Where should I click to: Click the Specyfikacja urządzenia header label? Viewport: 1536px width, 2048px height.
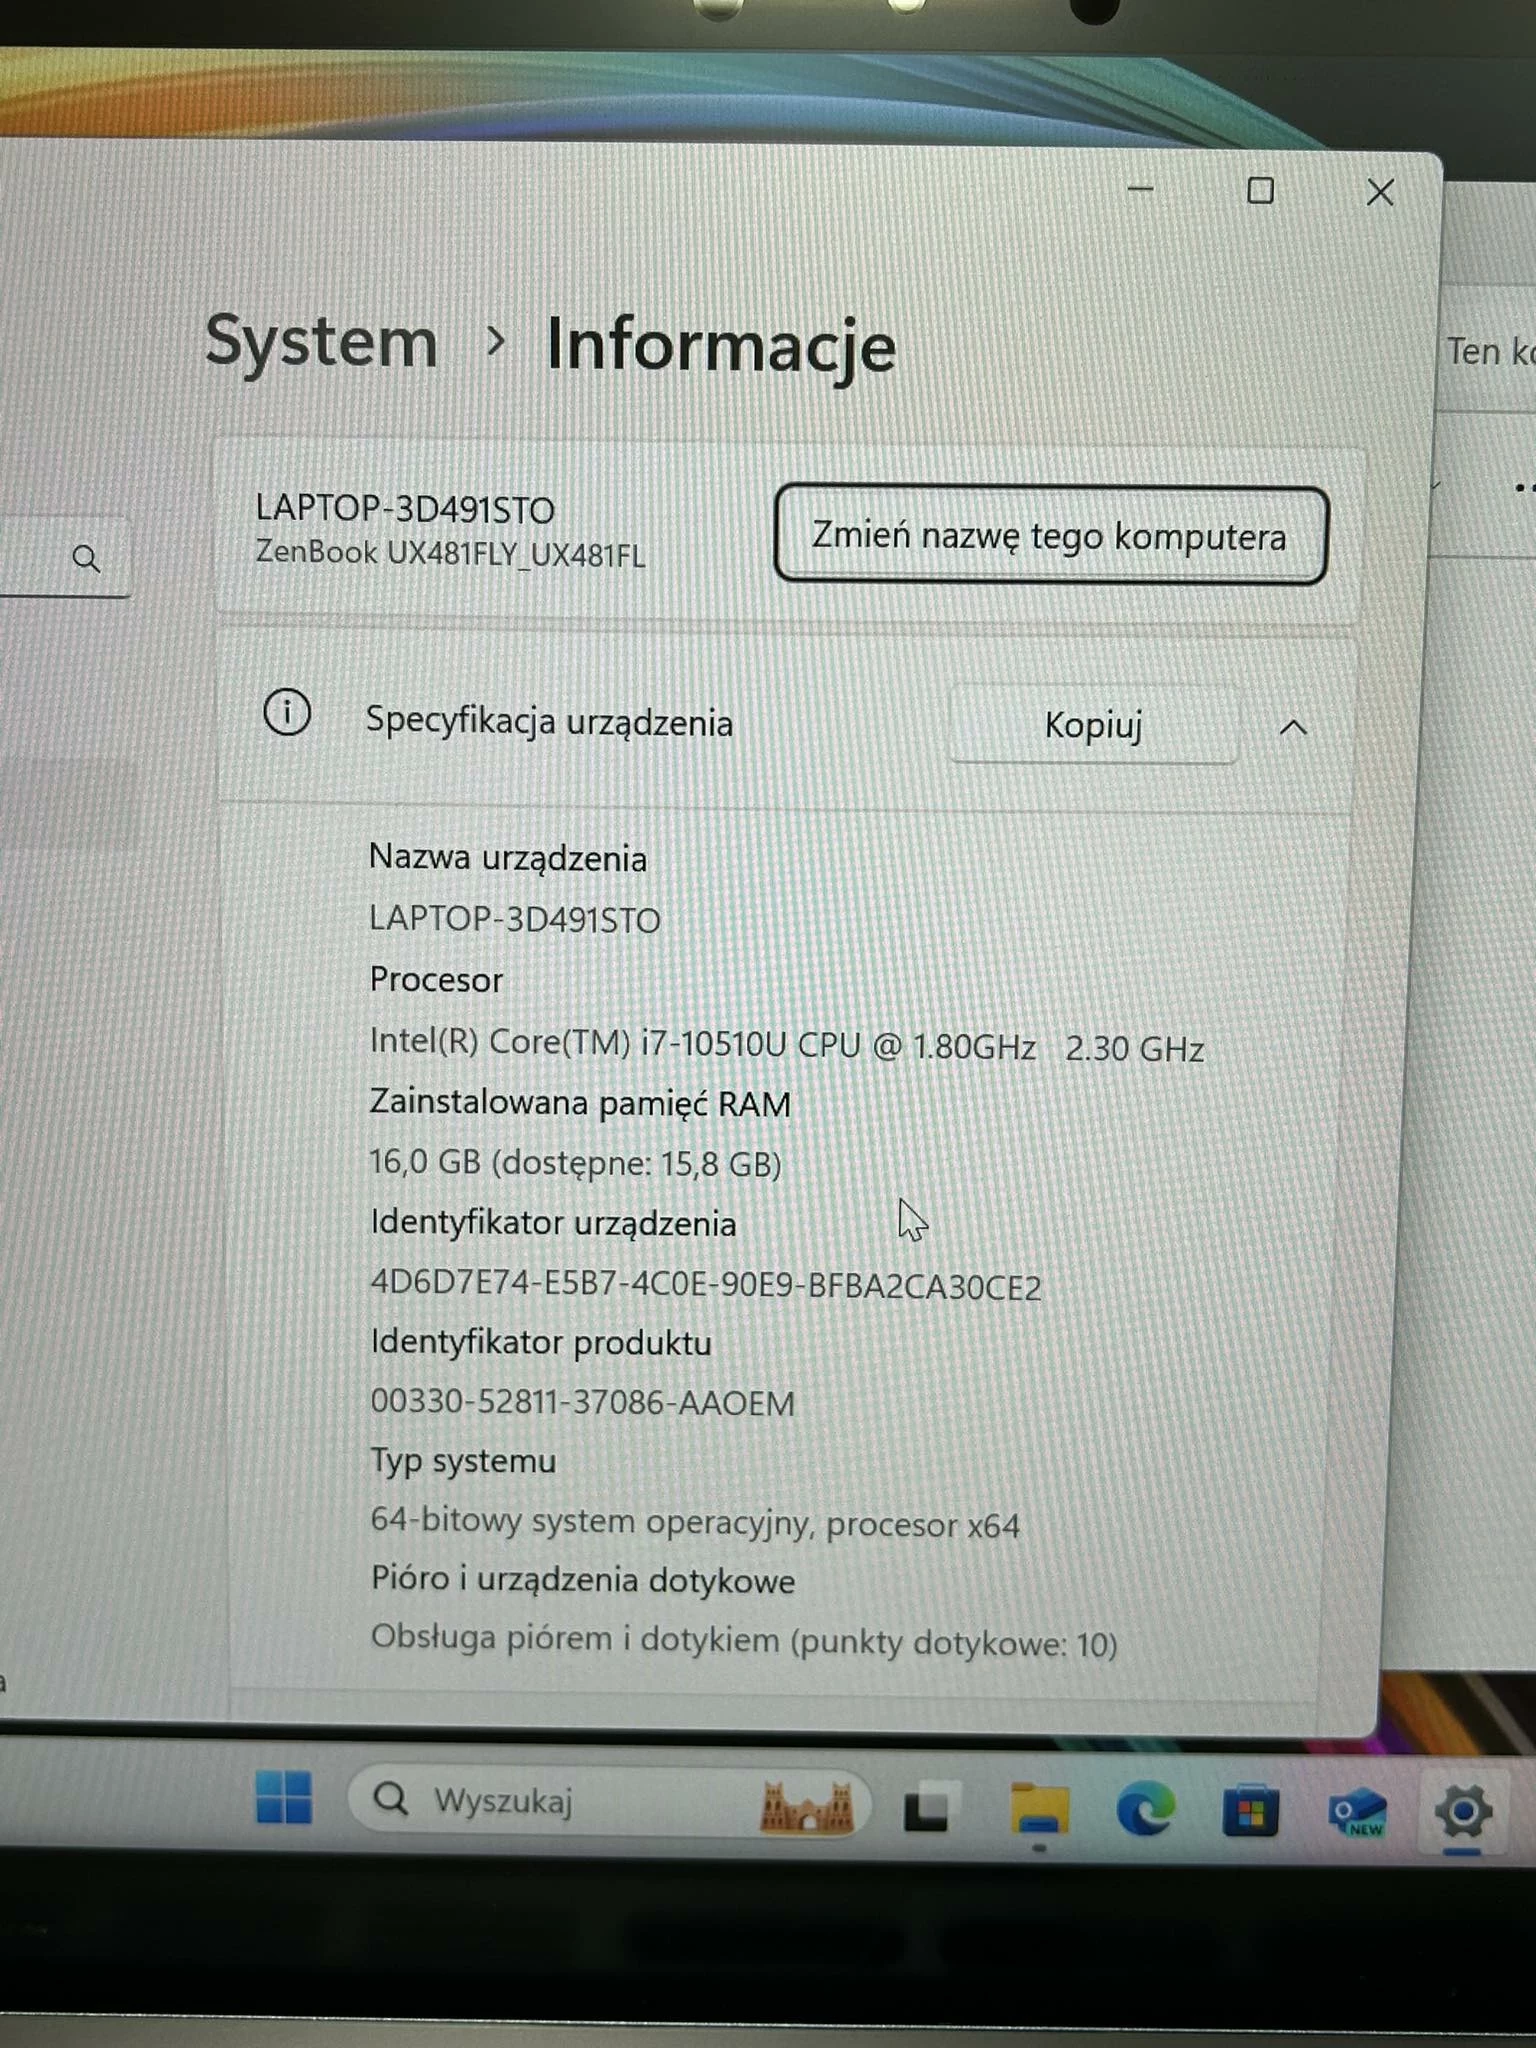(x=549, y=722)
